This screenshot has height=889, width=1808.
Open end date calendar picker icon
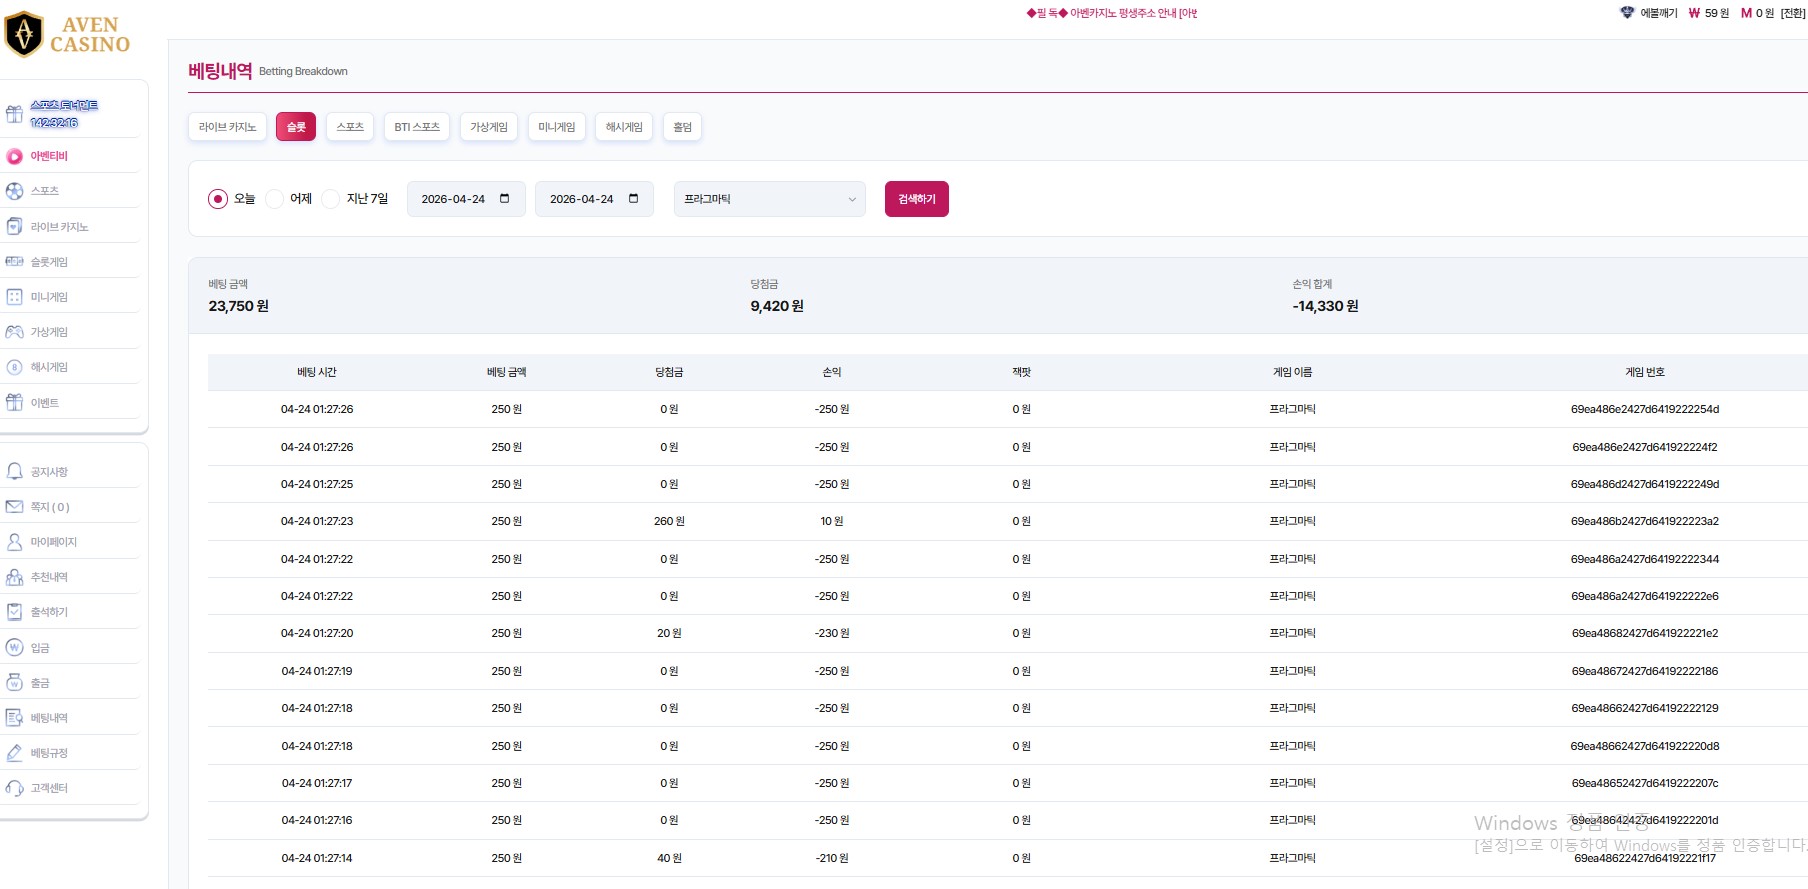coord(633,199)
